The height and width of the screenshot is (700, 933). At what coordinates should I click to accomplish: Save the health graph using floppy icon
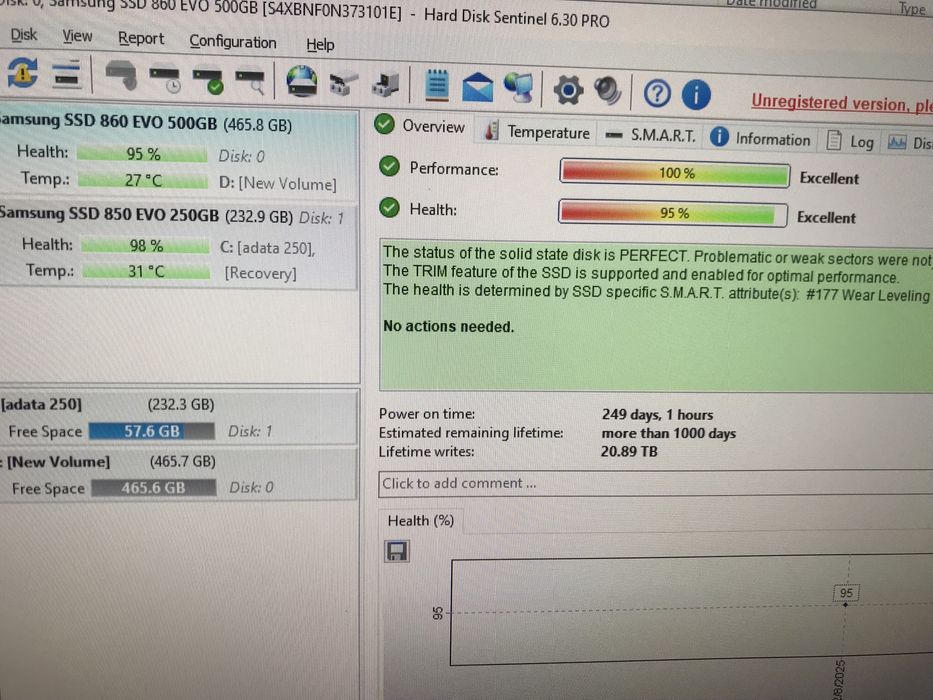(x=396, y=551)
